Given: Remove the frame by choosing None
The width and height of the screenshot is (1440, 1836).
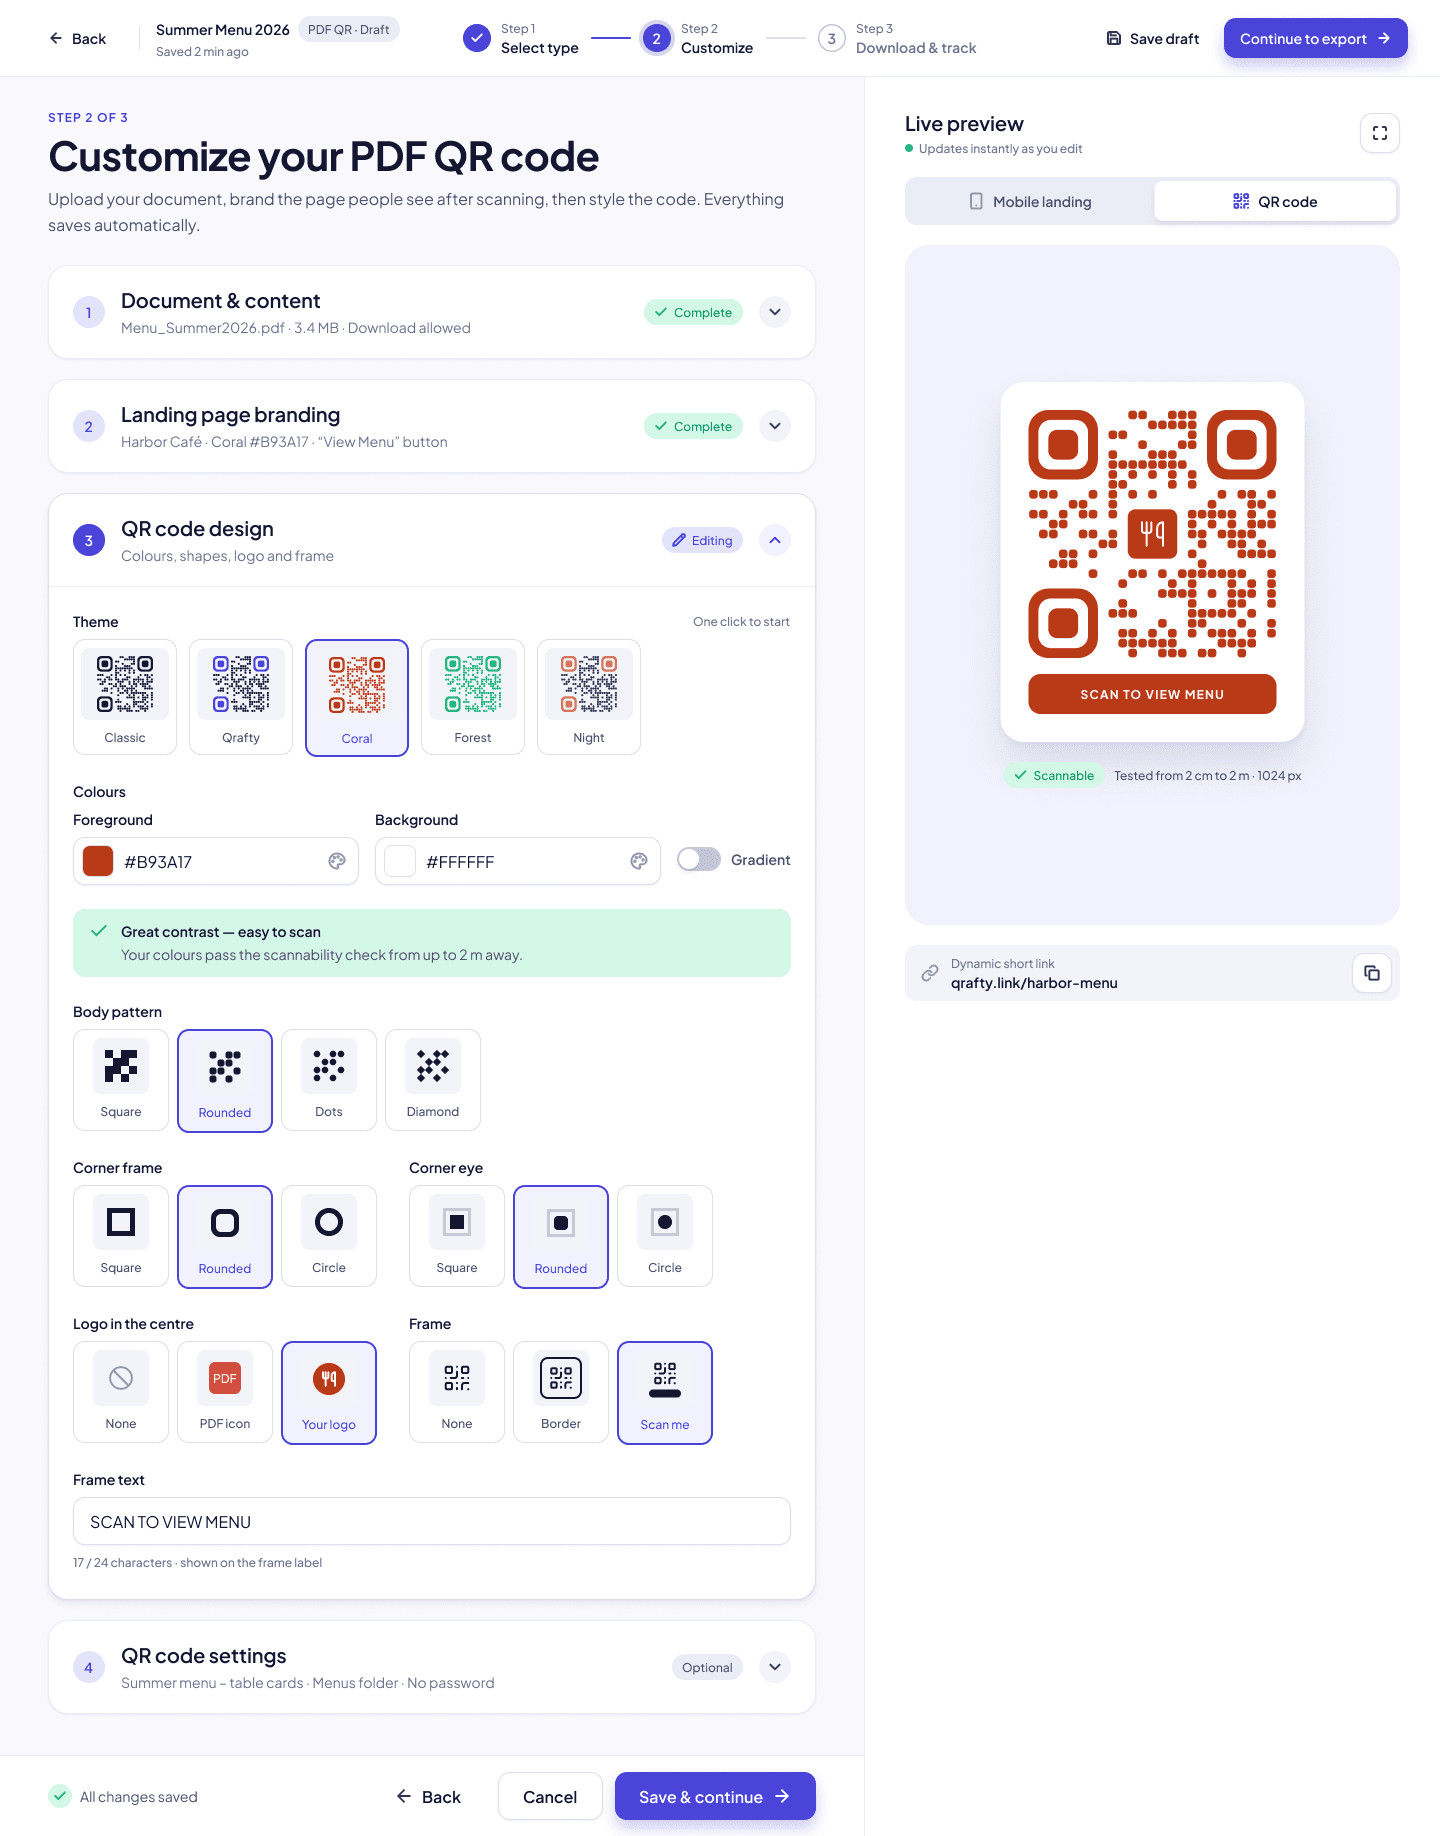Looking at the screenshot, I should 457,1392.
